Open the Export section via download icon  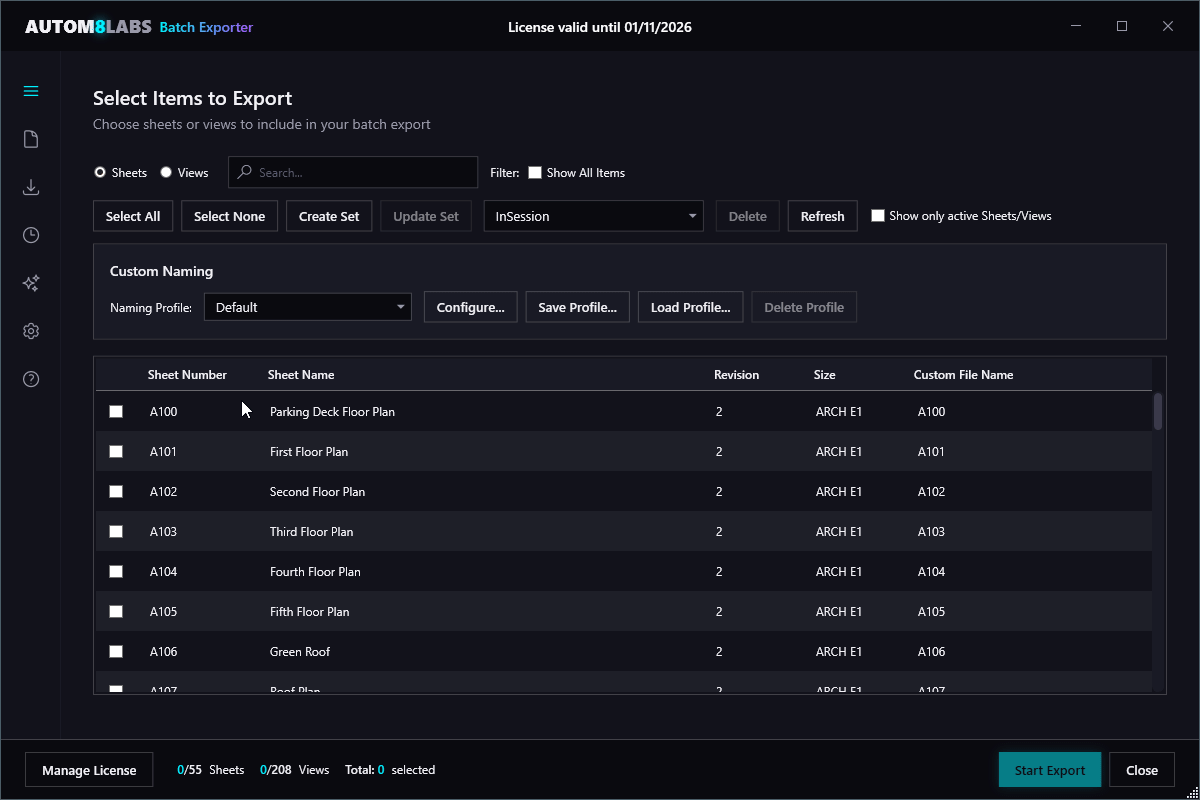point(30,186)
